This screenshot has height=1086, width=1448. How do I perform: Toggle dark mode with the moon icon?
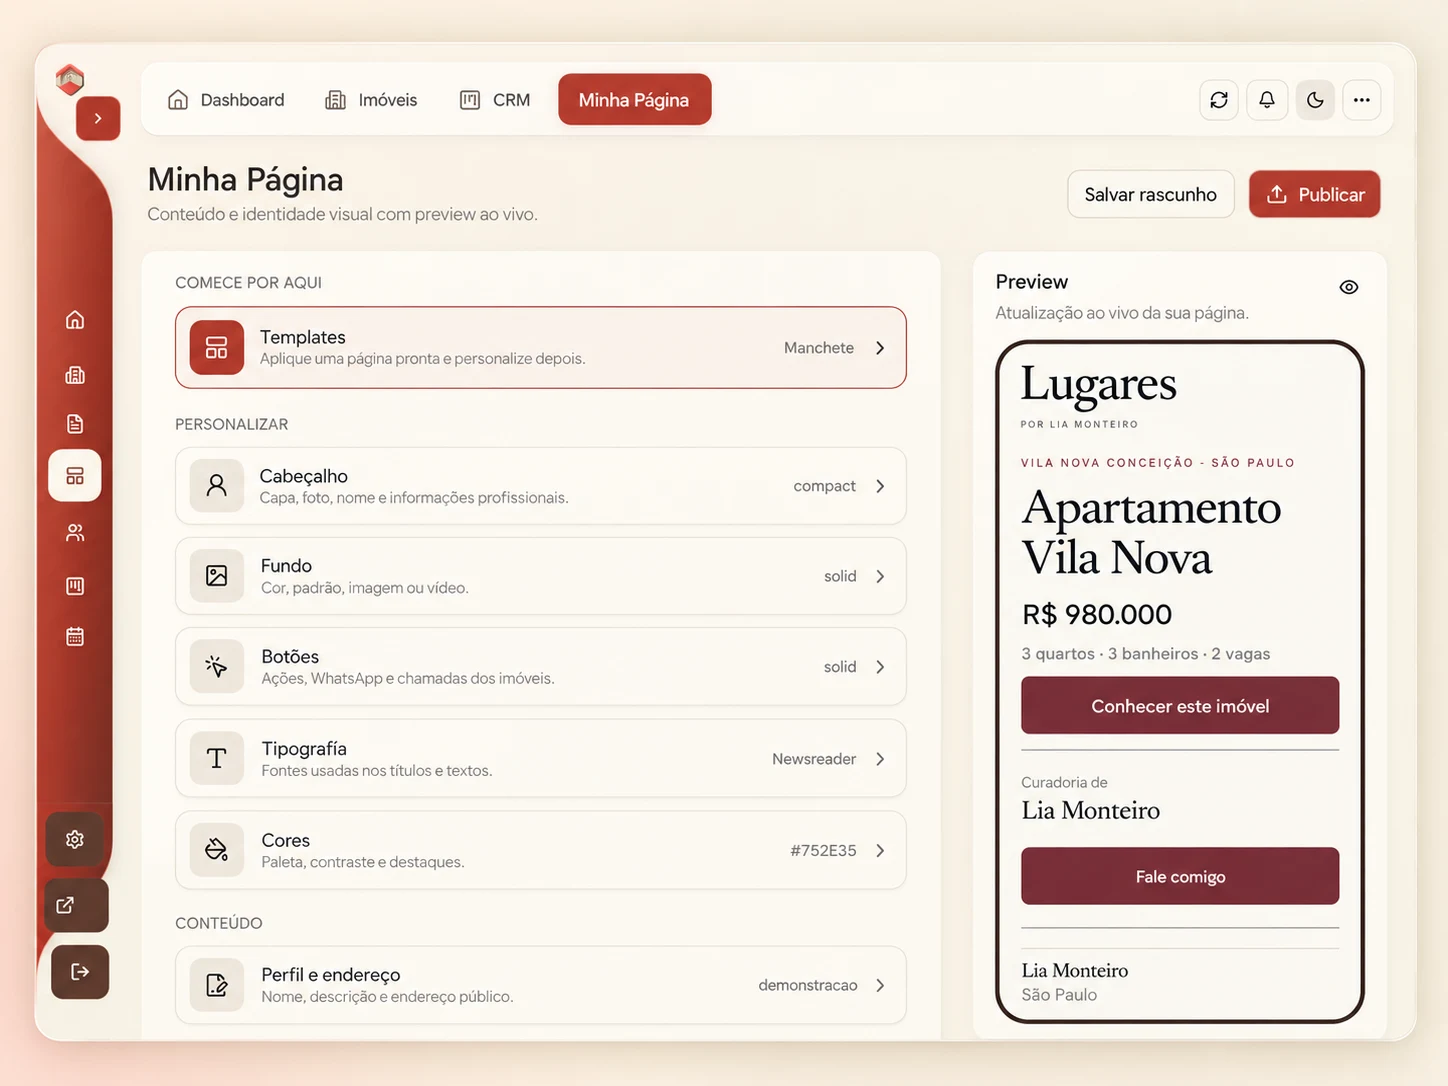pos(1315,100)
